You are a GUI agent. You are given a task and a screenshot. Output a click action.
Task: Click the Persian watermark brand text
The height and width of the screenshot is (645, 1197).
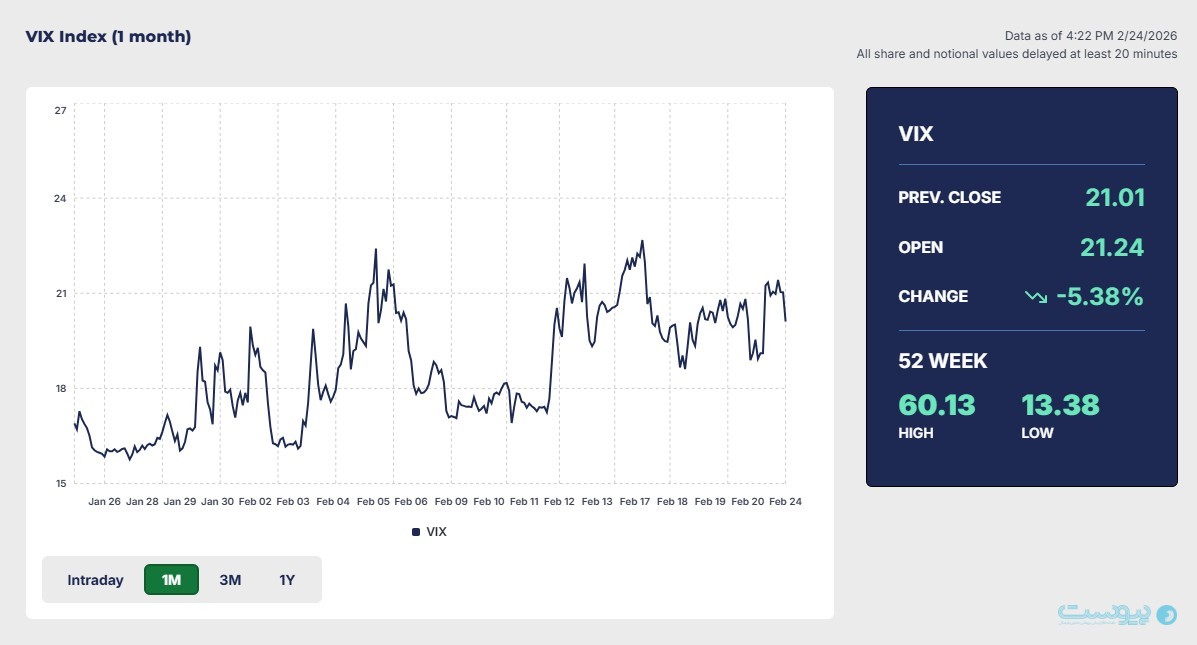coord(1105,614)
